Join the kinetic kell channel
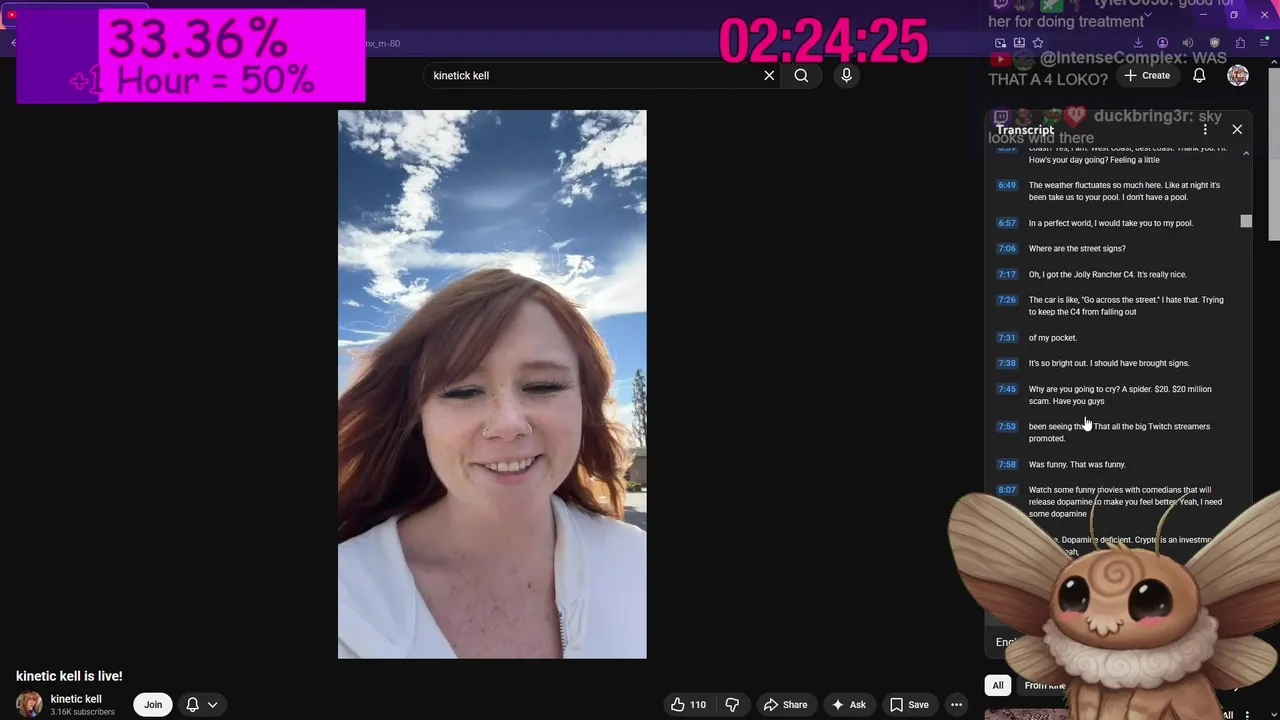1280x720 pixels. click(x=153, y=704)
